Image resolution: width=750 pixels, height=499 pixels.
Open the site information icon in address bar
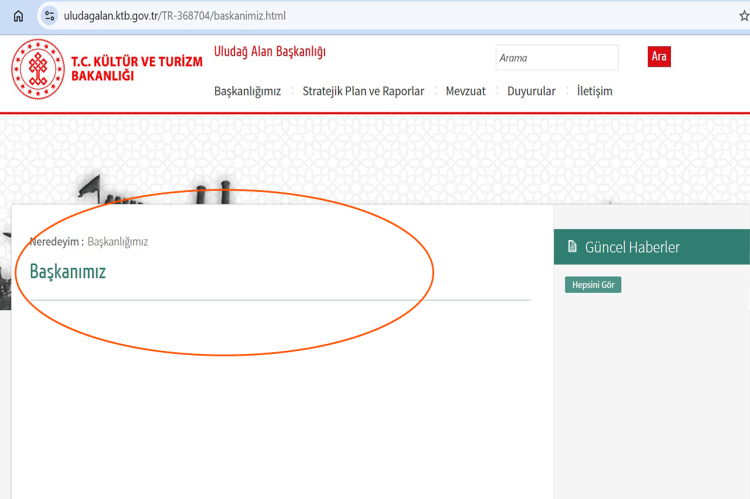pos(50,16)
